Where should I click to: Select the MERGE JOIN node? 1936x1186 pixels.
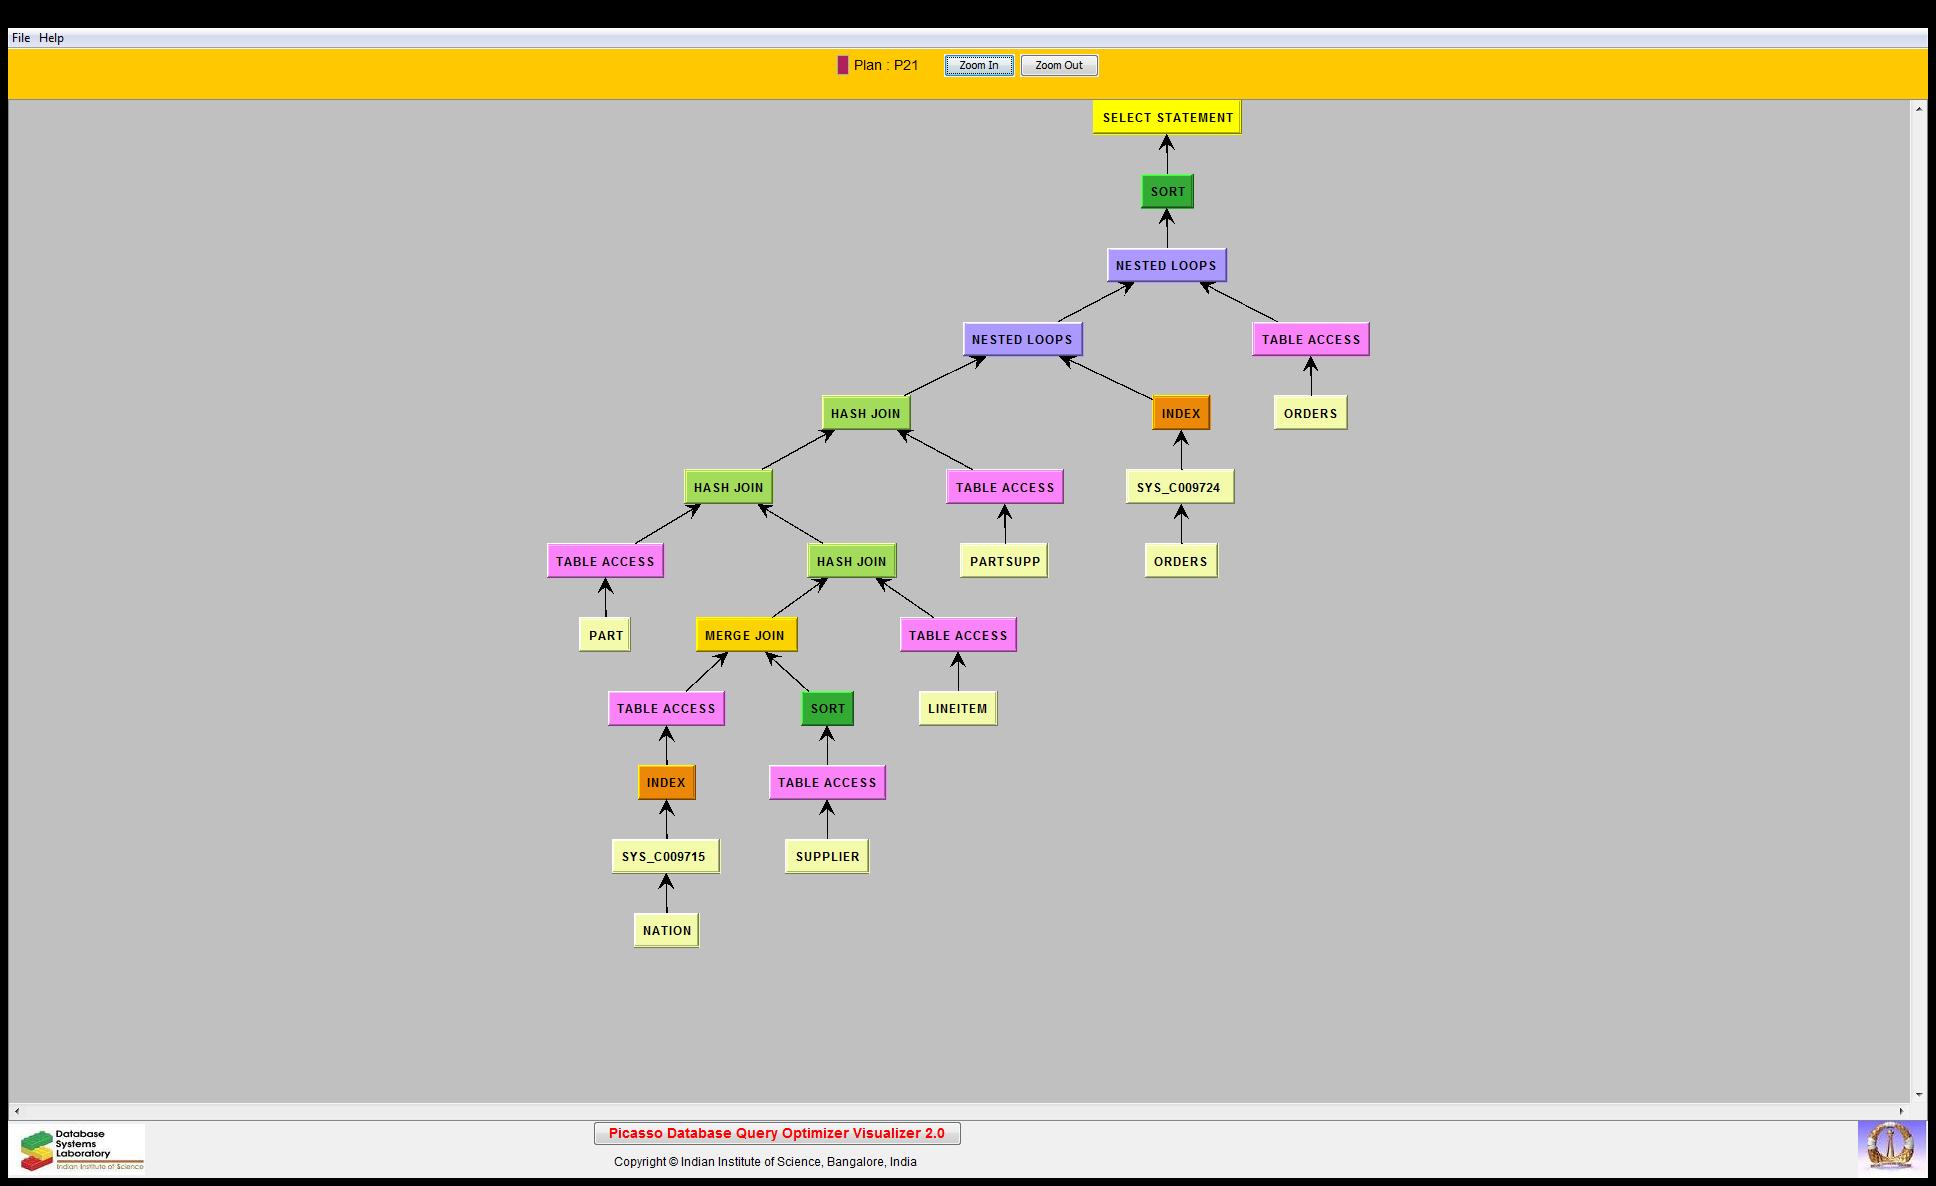745,635
